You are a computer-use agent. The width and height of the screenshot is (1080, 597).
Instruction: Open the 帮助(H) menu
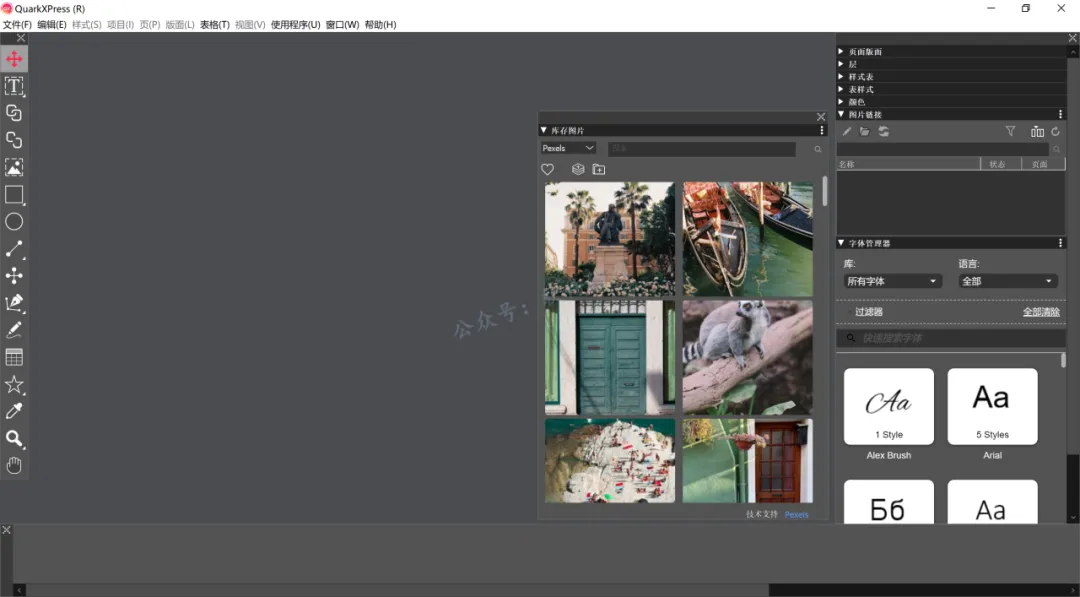(380, 25)
